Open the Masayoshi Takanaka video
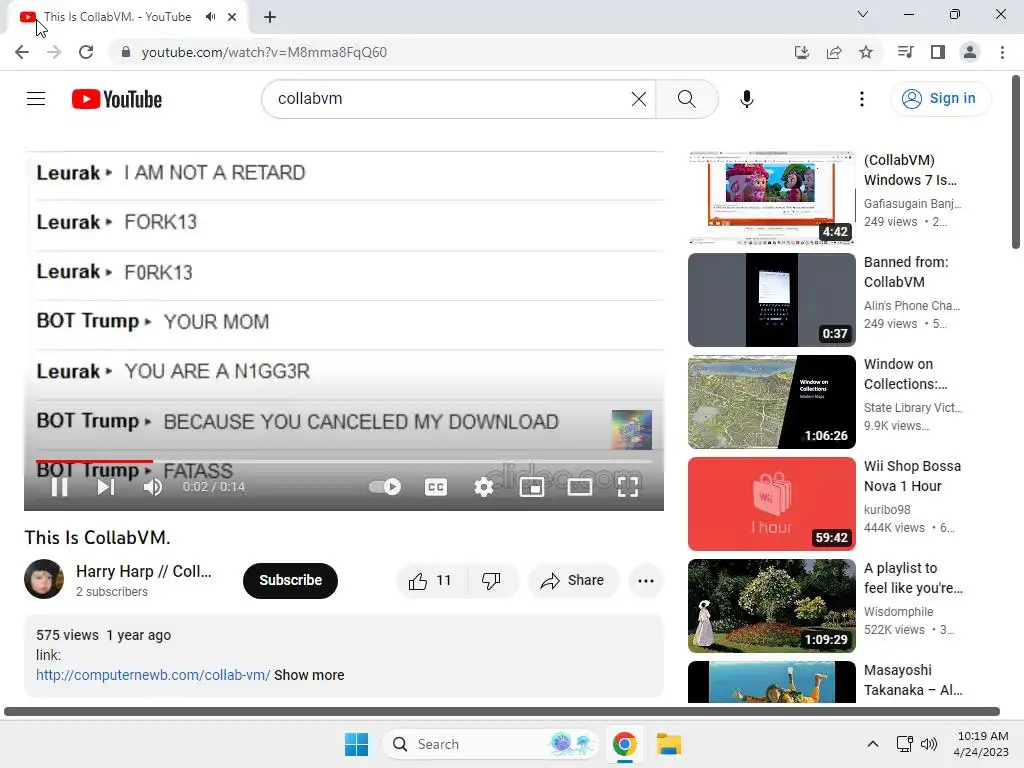The height and width of the screenshot is (768, 1024). pos(771,682)
